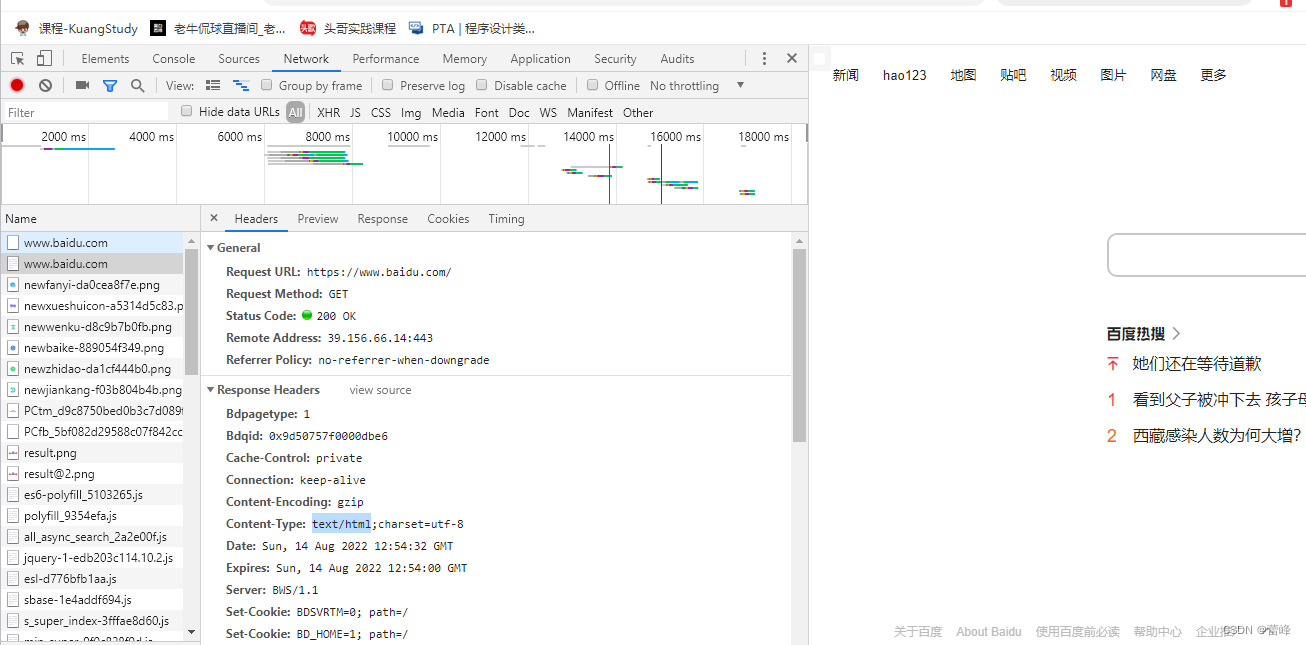This screenshot has height=645, width=1306.
Task: Open the Memory tab
Action: click(465, 59)
